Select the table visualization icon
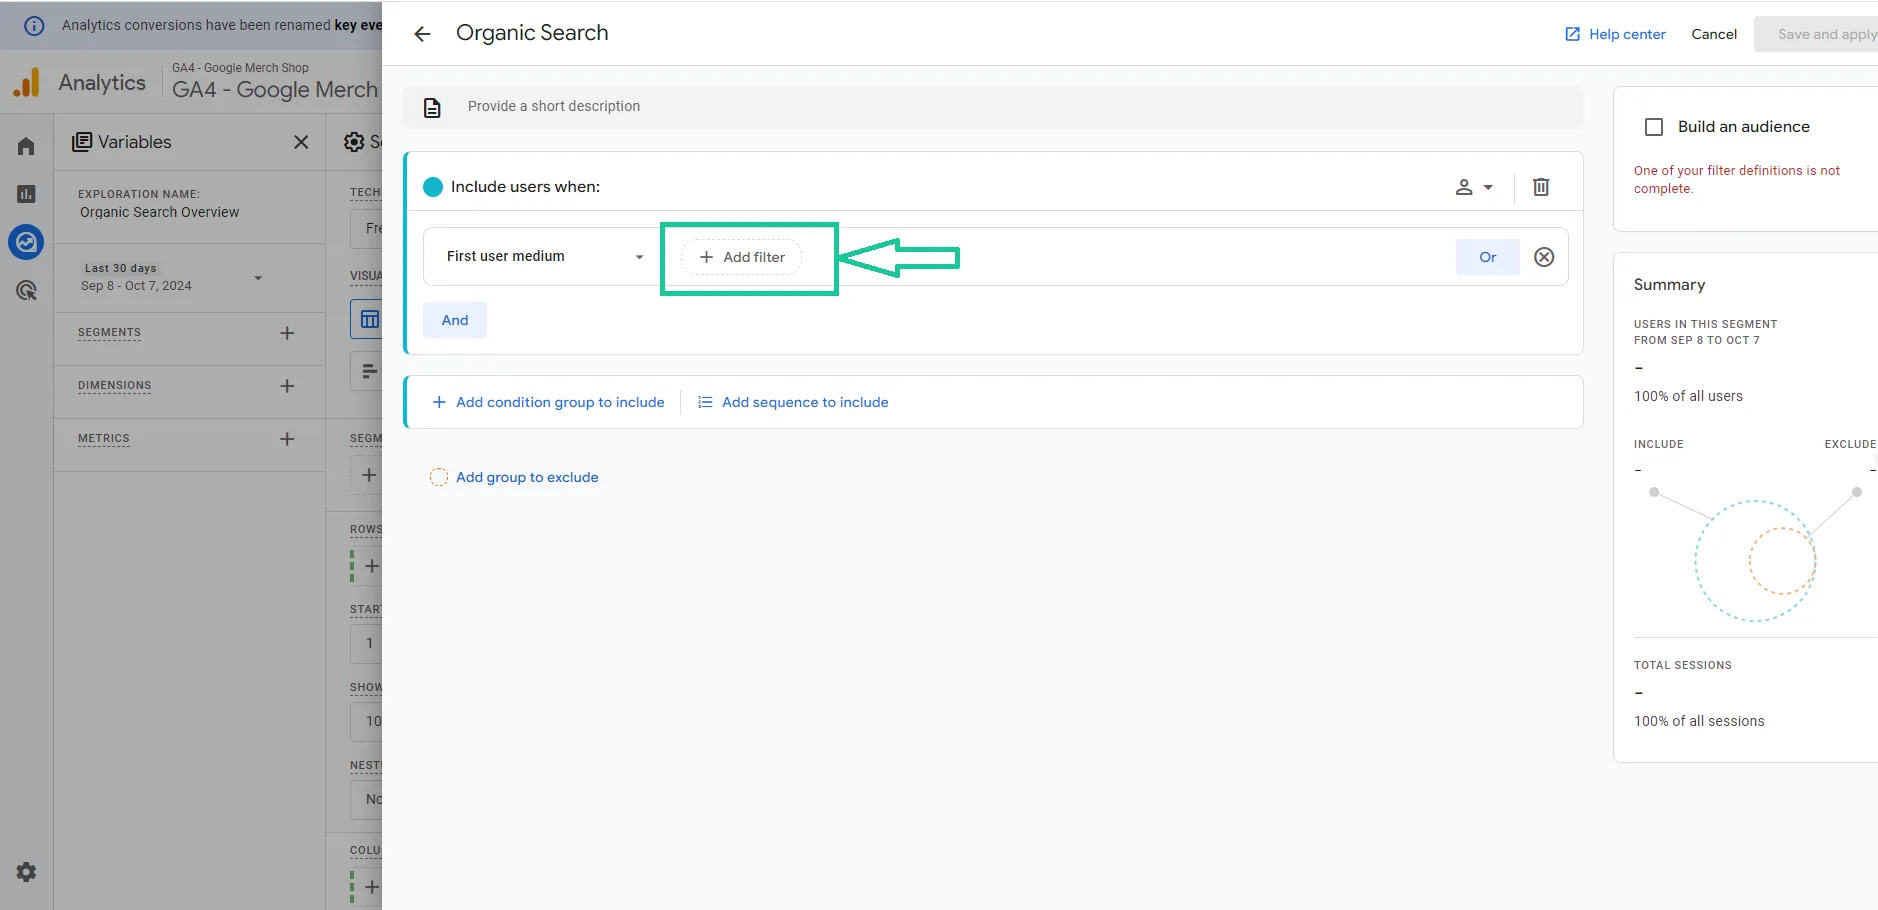The width and height of the screenshot is (1878, 910). [x=368, y=319]
